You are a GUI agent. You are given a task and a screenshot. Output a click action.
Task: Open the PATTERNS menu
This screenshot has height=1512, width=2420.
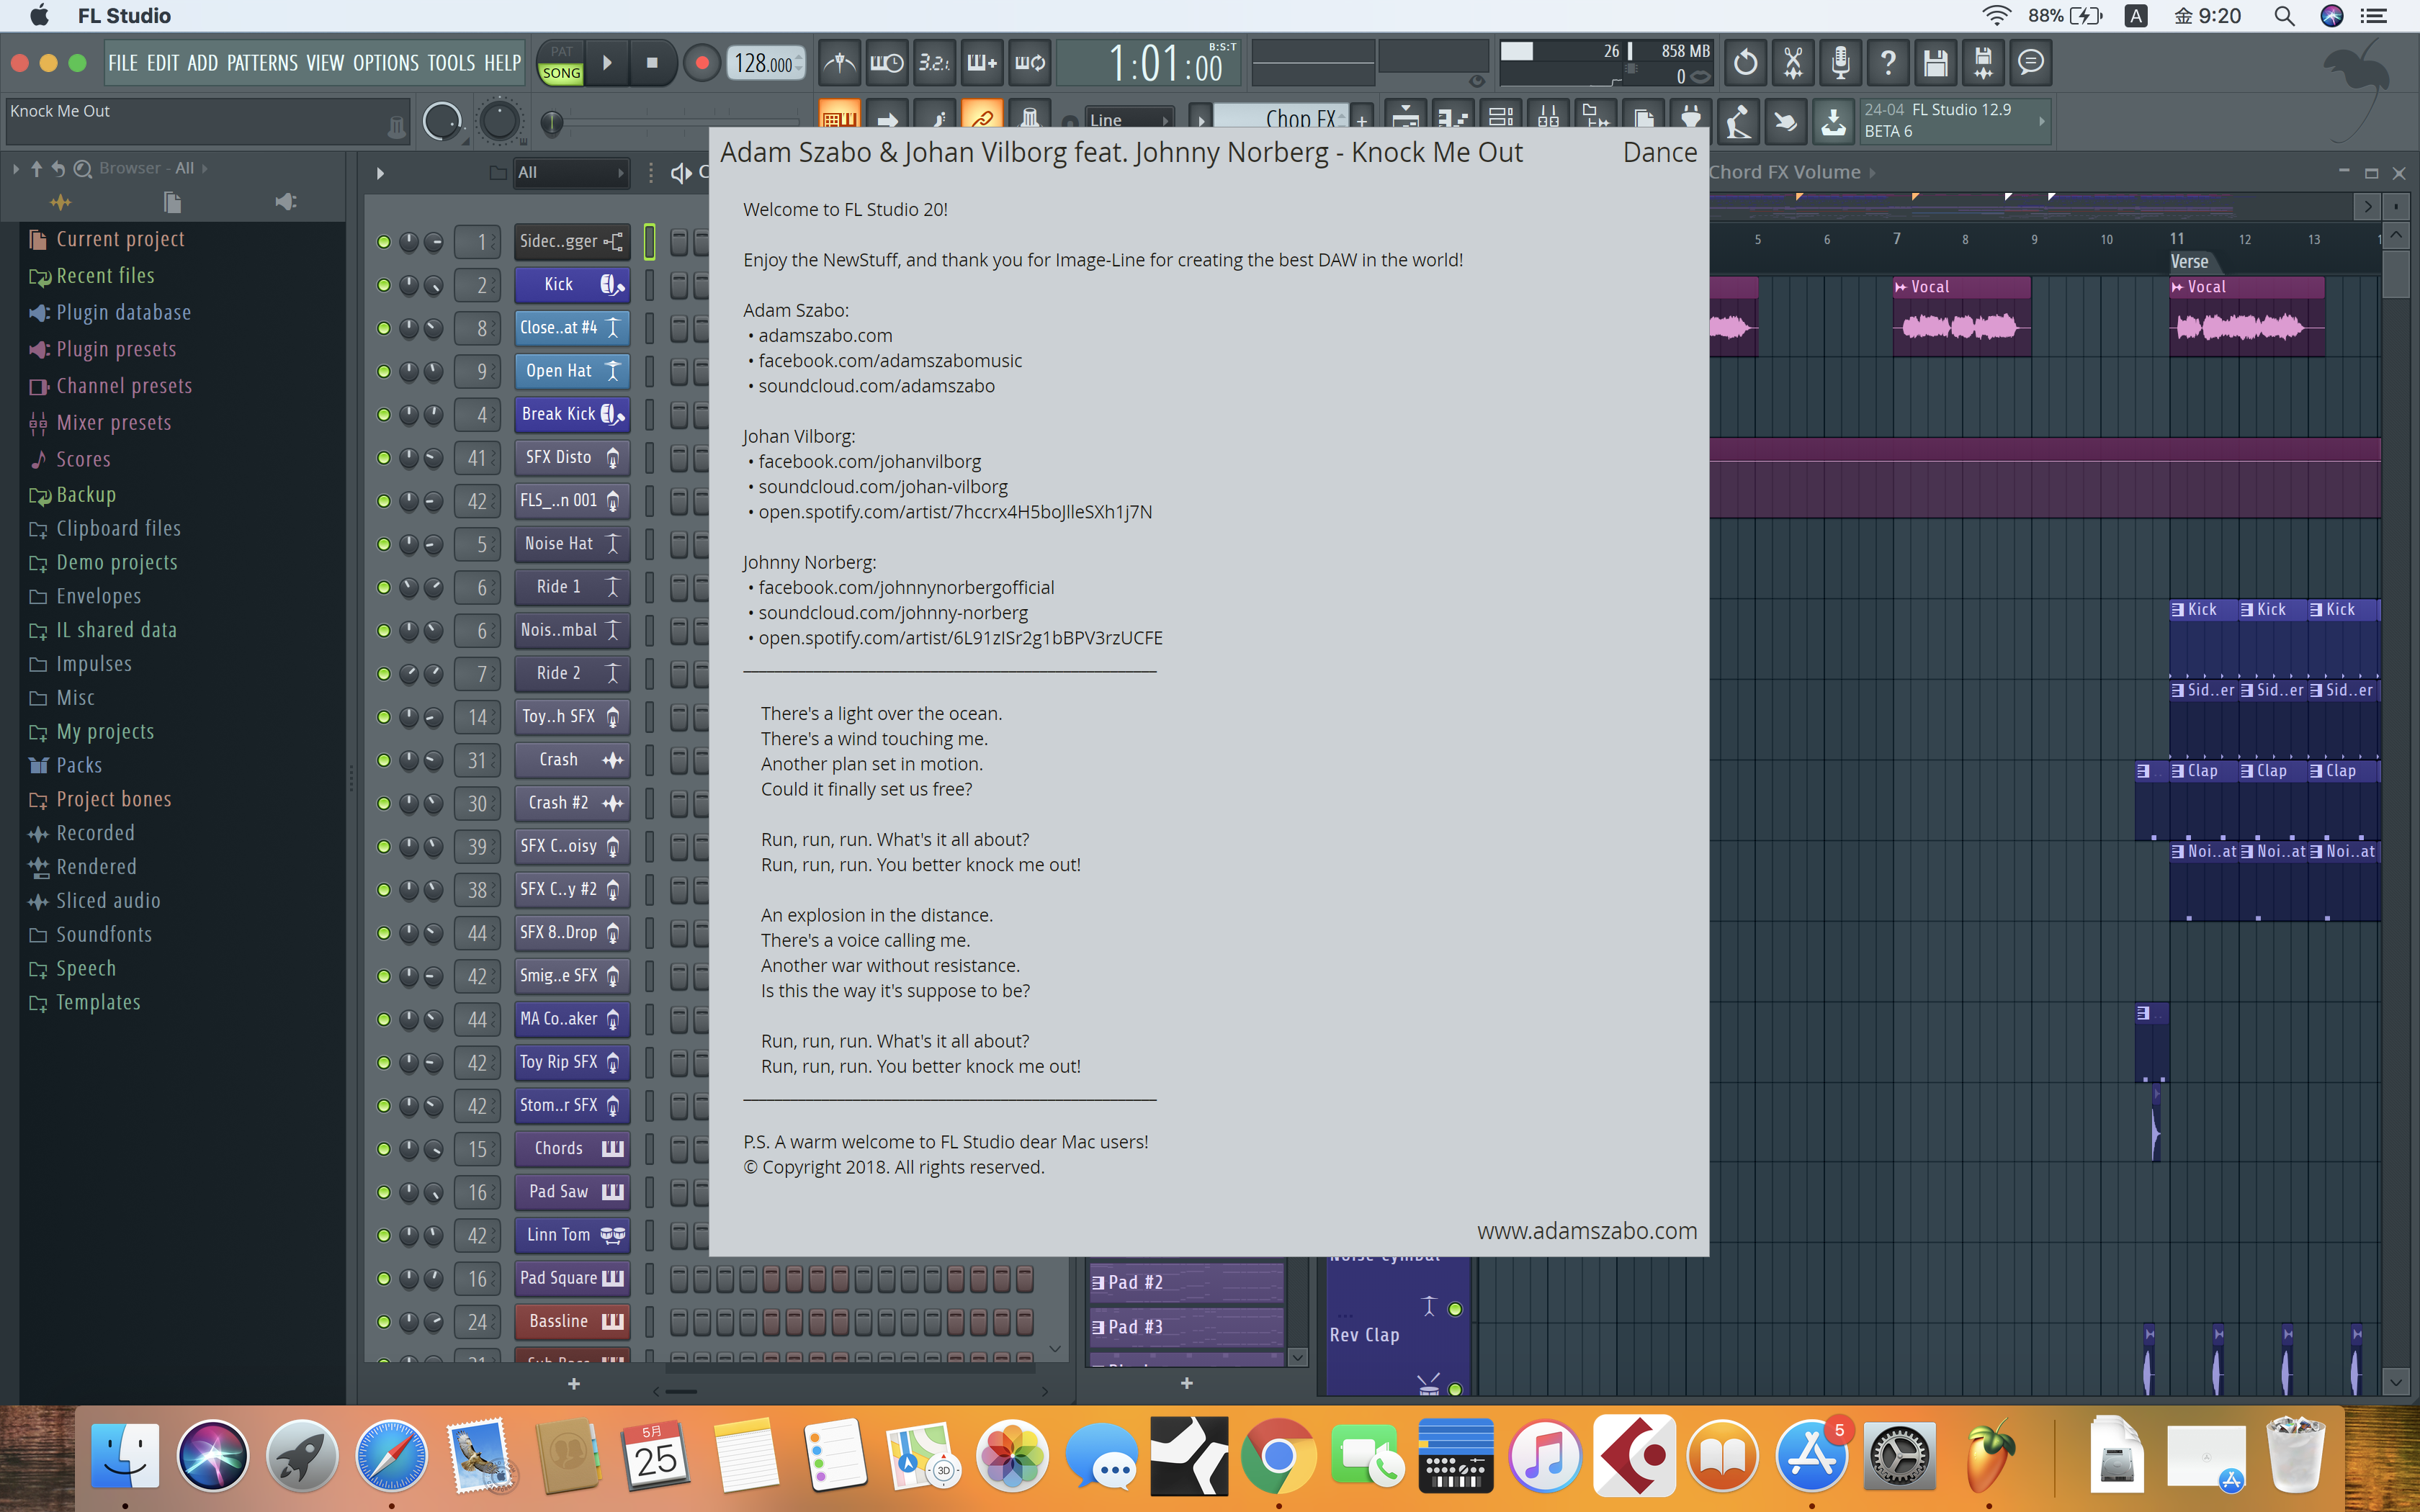pyautogui.click(x=262, y=63)
